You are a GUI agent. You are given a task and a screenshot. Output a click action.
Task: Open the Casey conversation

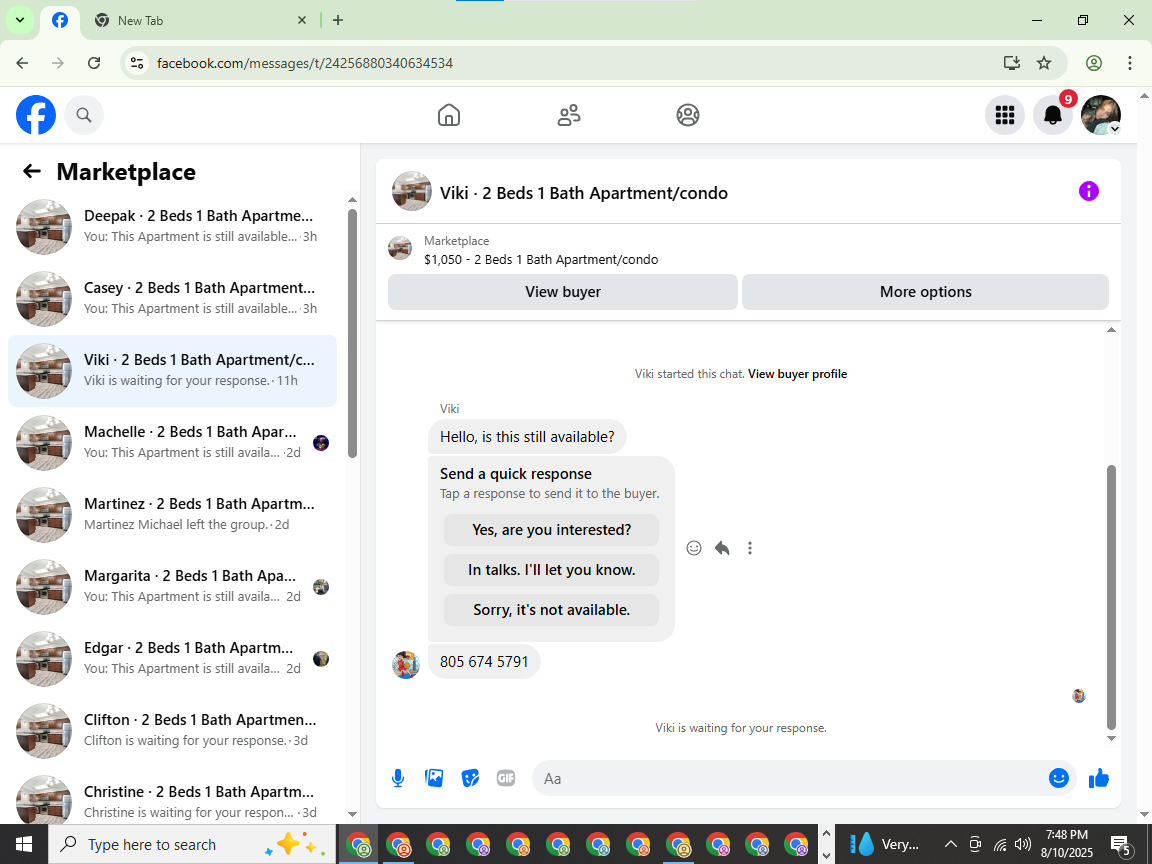pos(173,298)
